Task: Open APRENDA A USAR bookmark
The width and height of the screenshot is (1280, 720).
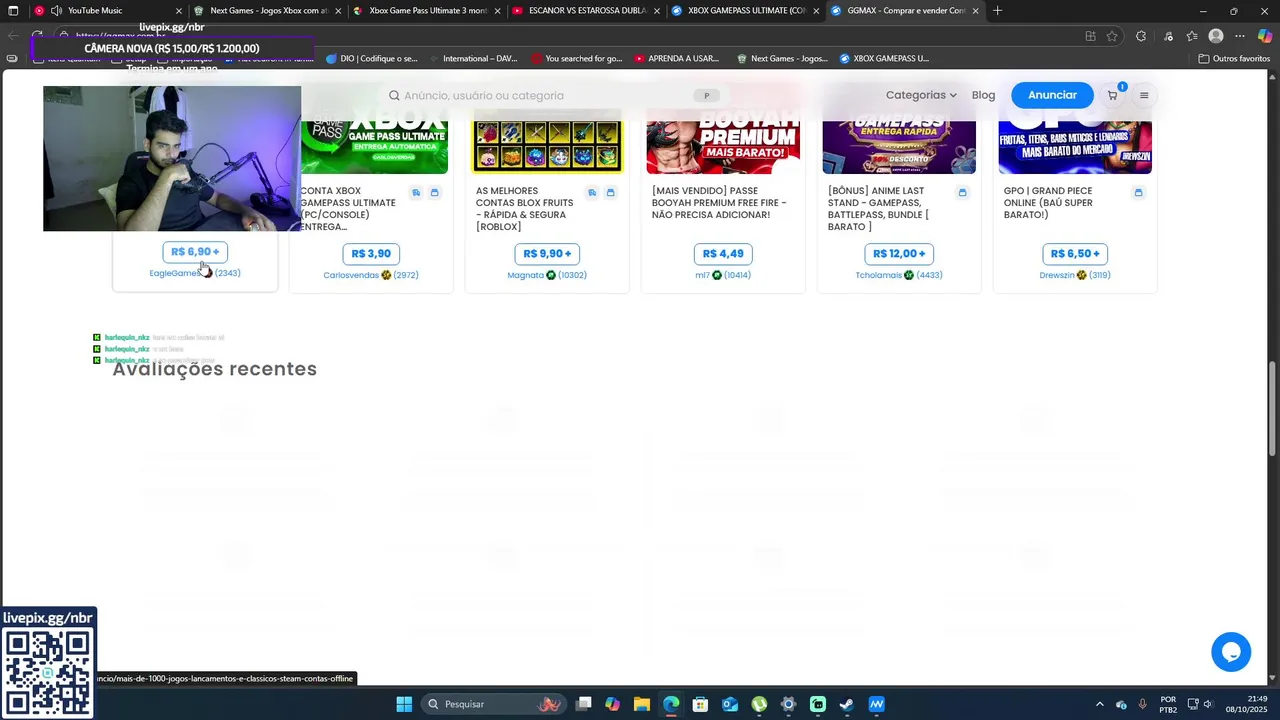Action: coord(677,58)
